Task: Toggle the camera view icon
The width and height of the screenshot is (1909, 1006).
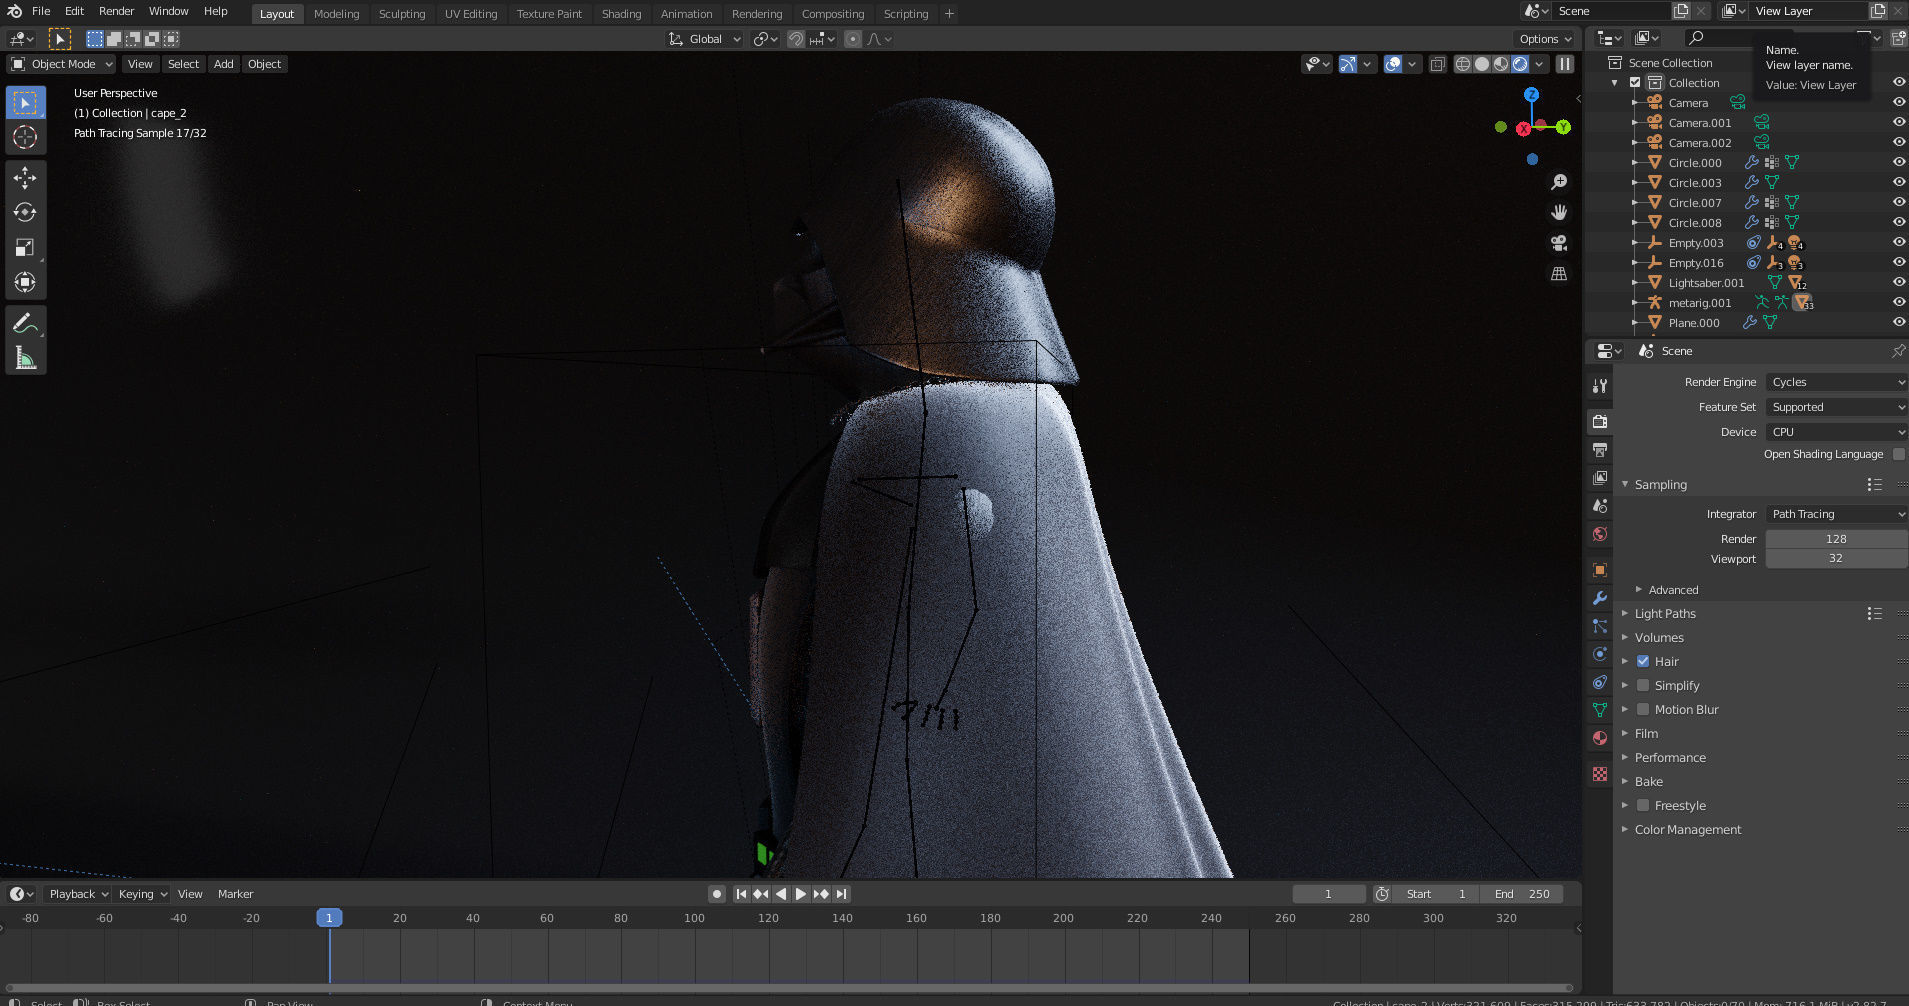Action: tap(1559, 243)
